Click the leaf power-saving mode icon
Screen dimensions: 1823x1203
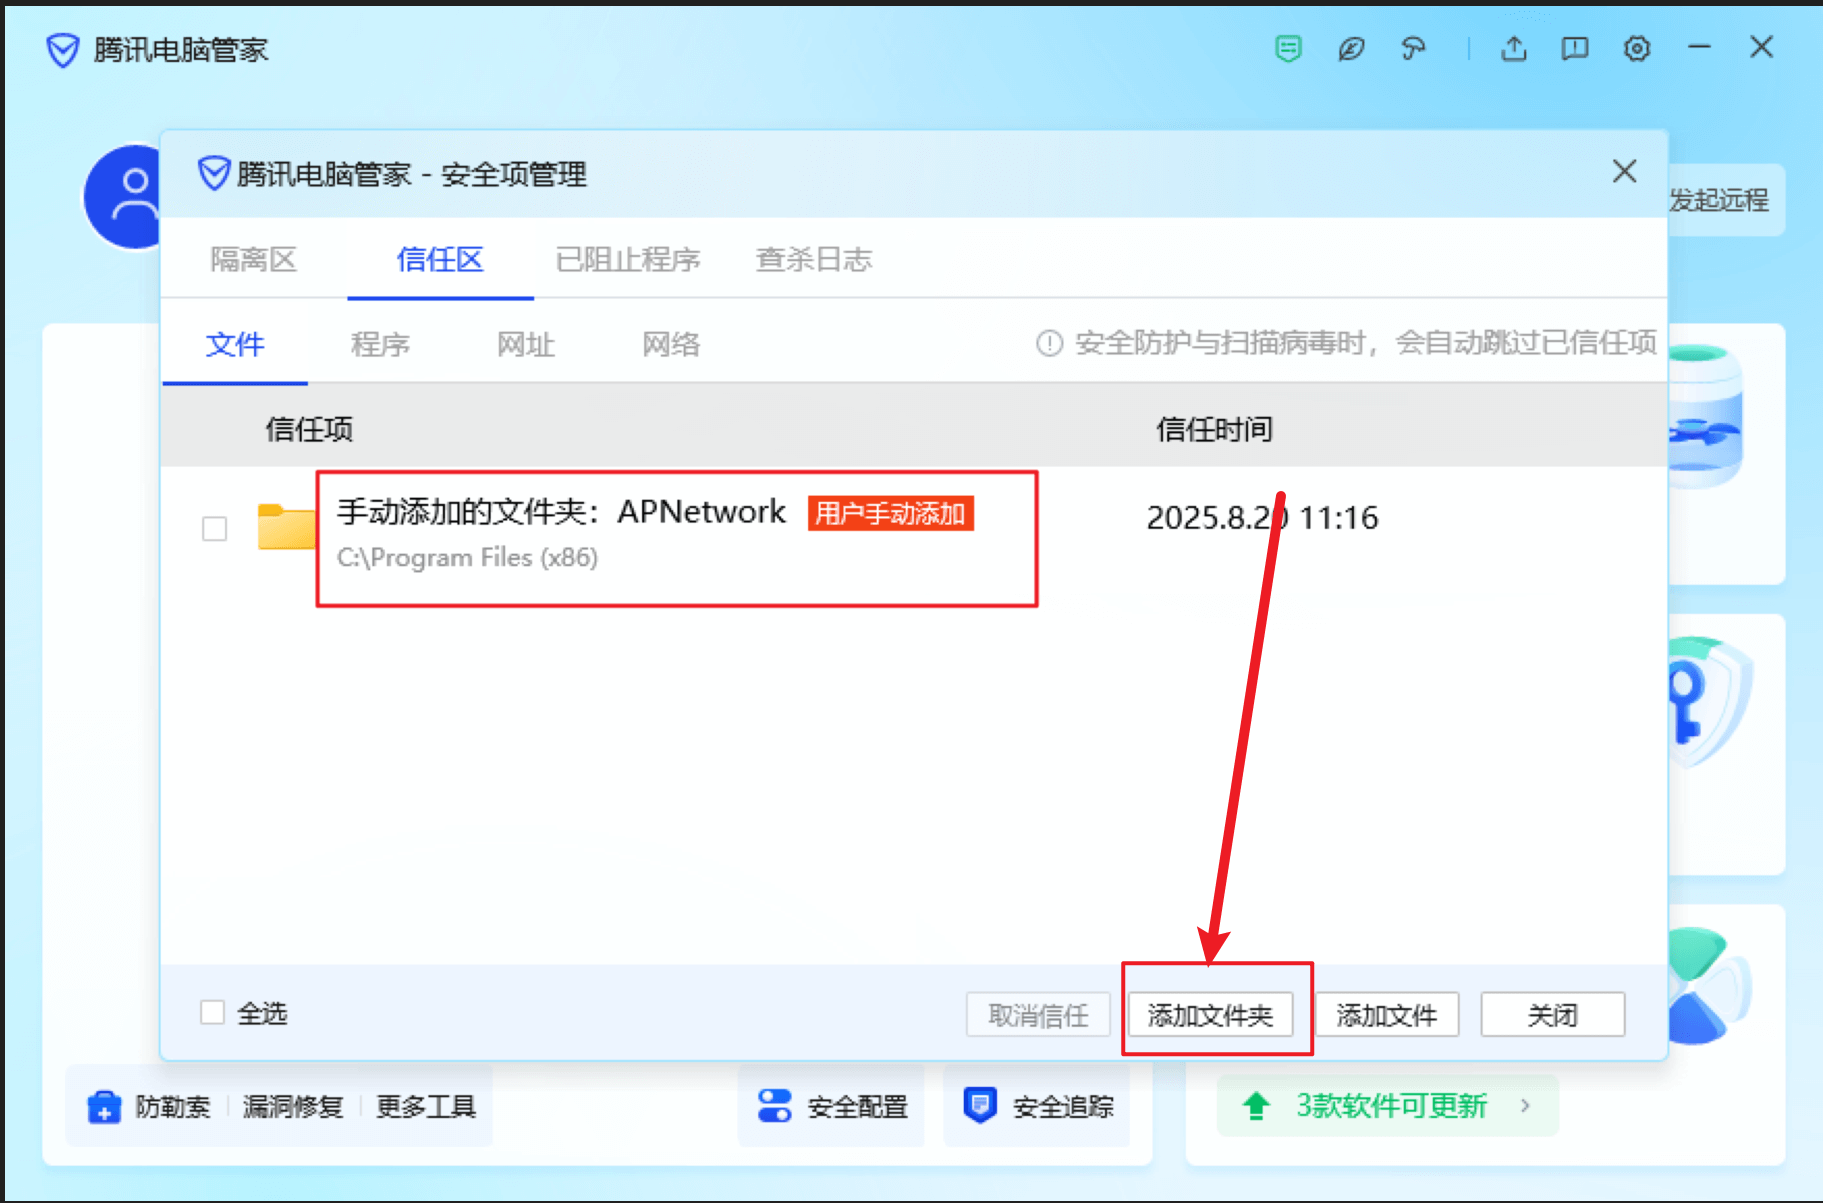tap(1351, 49)
